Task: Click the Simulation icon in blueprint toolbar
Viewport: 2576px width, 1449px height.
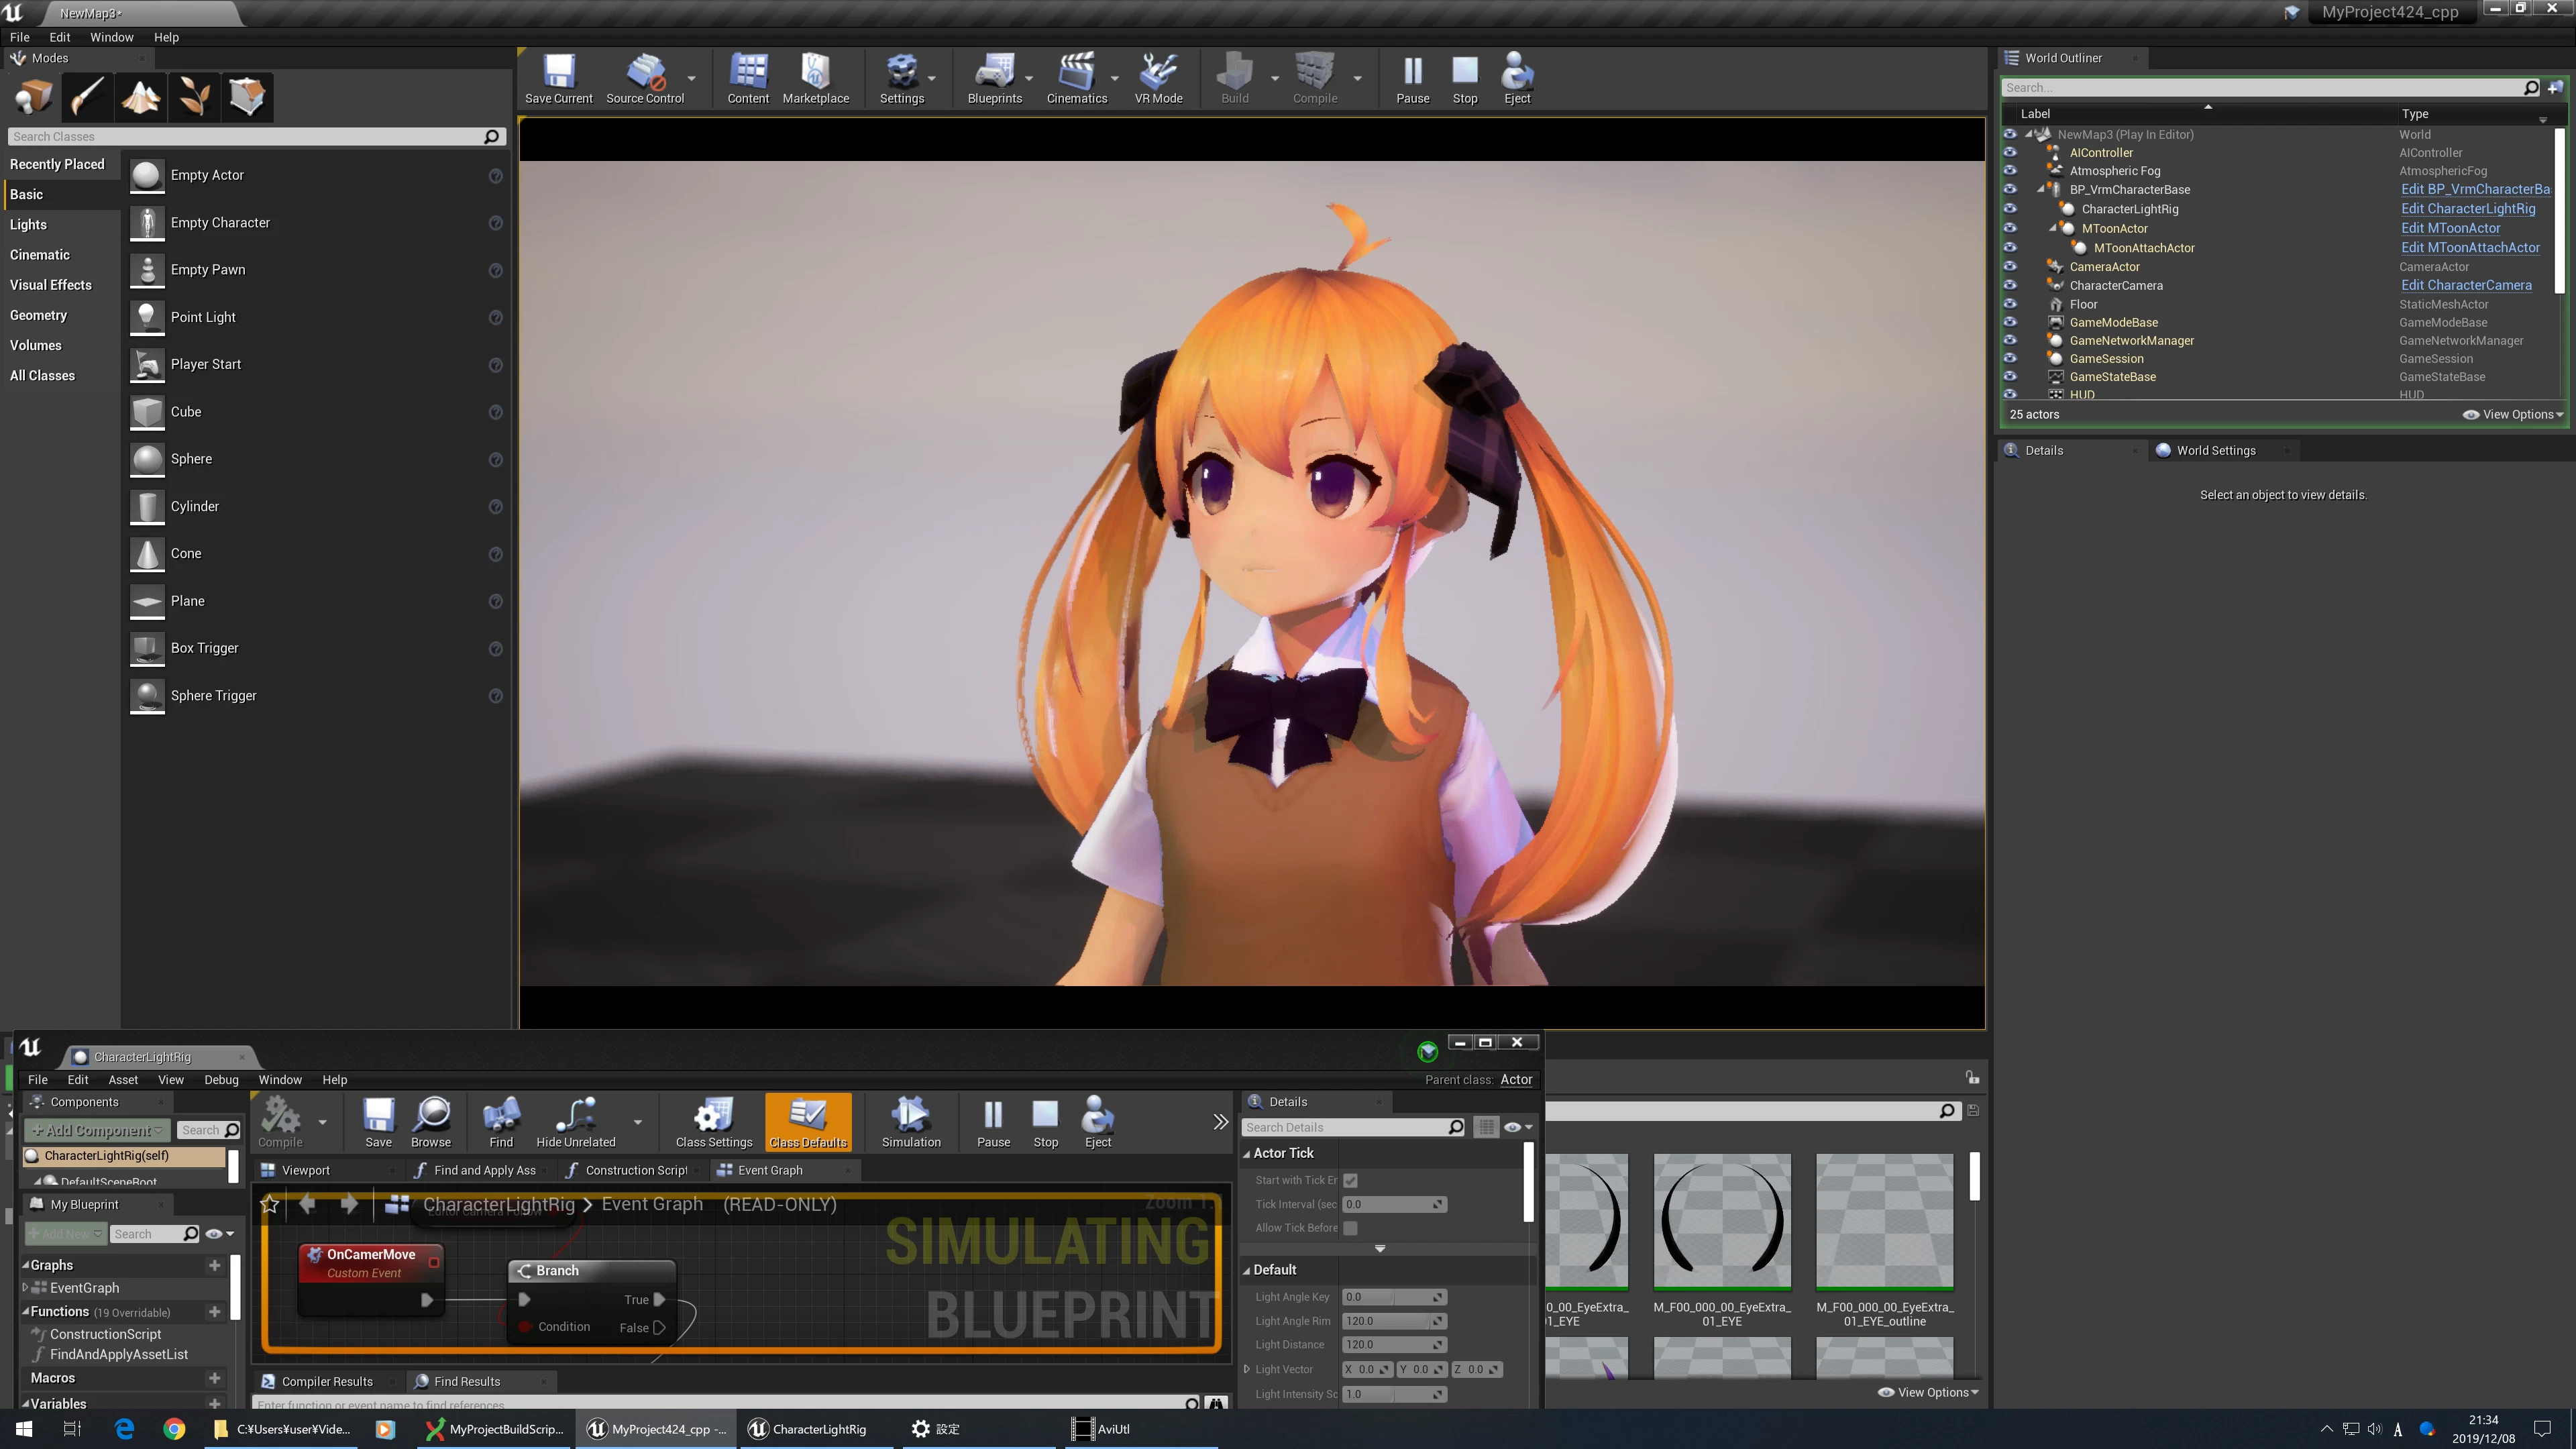Action: pos(911,1121)
